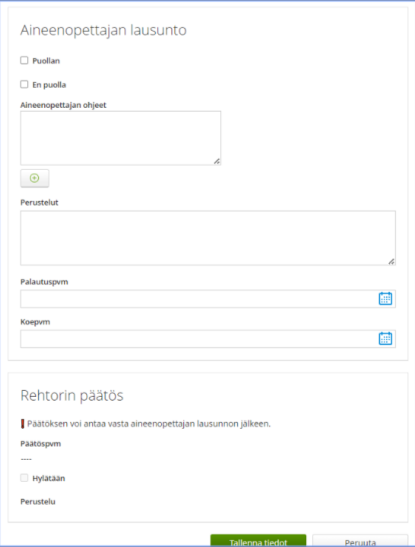Open the Palautuspvm calendar picker icon
Image resolution: width=415 pixels, height=547 pixels.
click(385, 299)
